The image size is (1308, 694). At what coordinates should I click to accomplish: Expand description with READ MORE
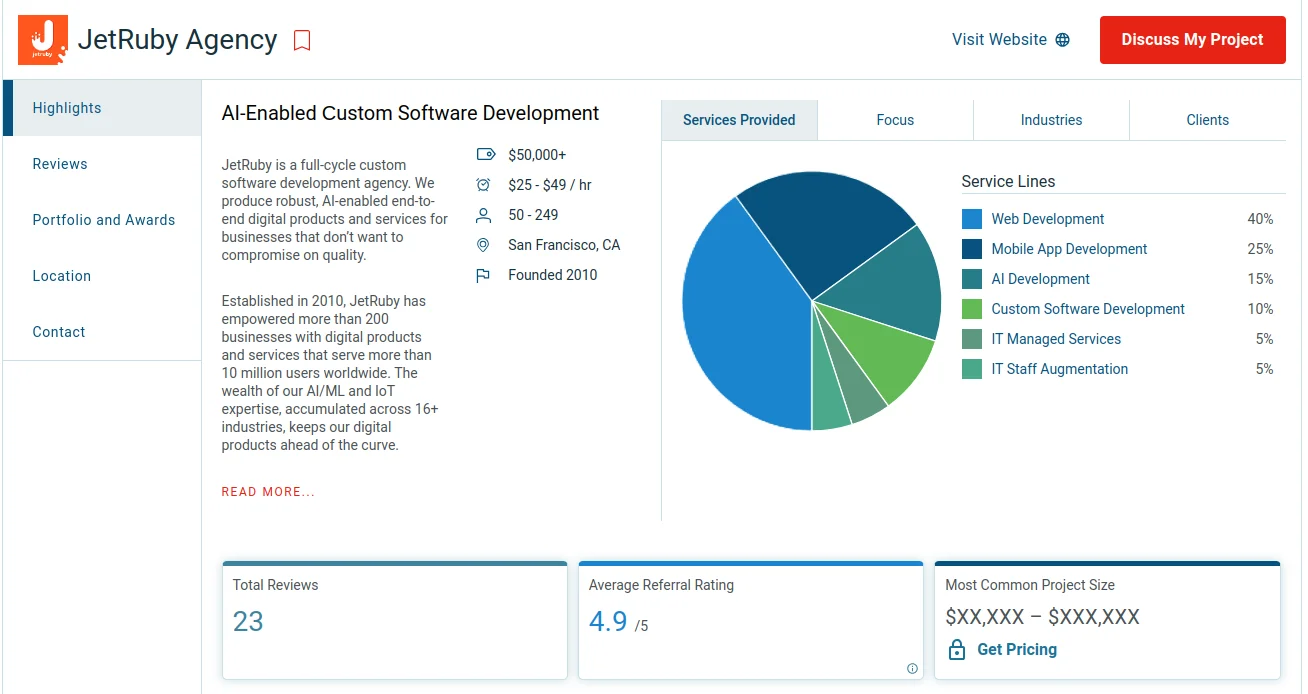point(268,492)
